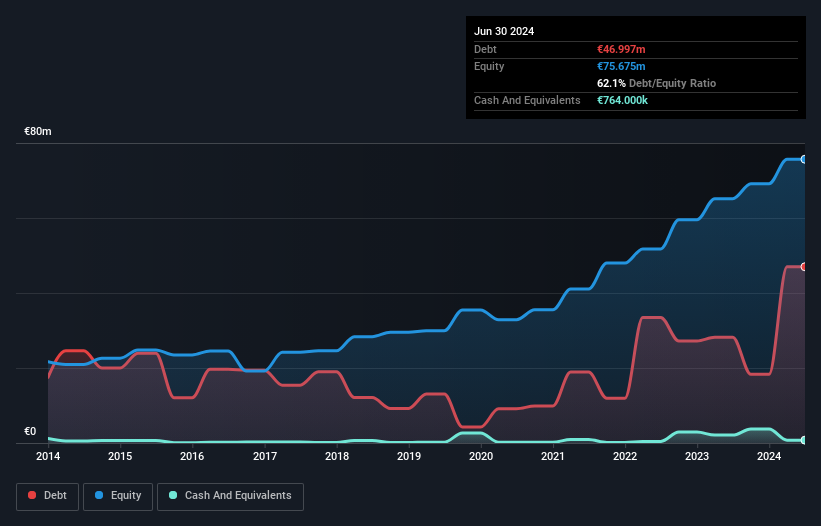
Task: Click the €46.997m debt value
Action: coord(621,49)
